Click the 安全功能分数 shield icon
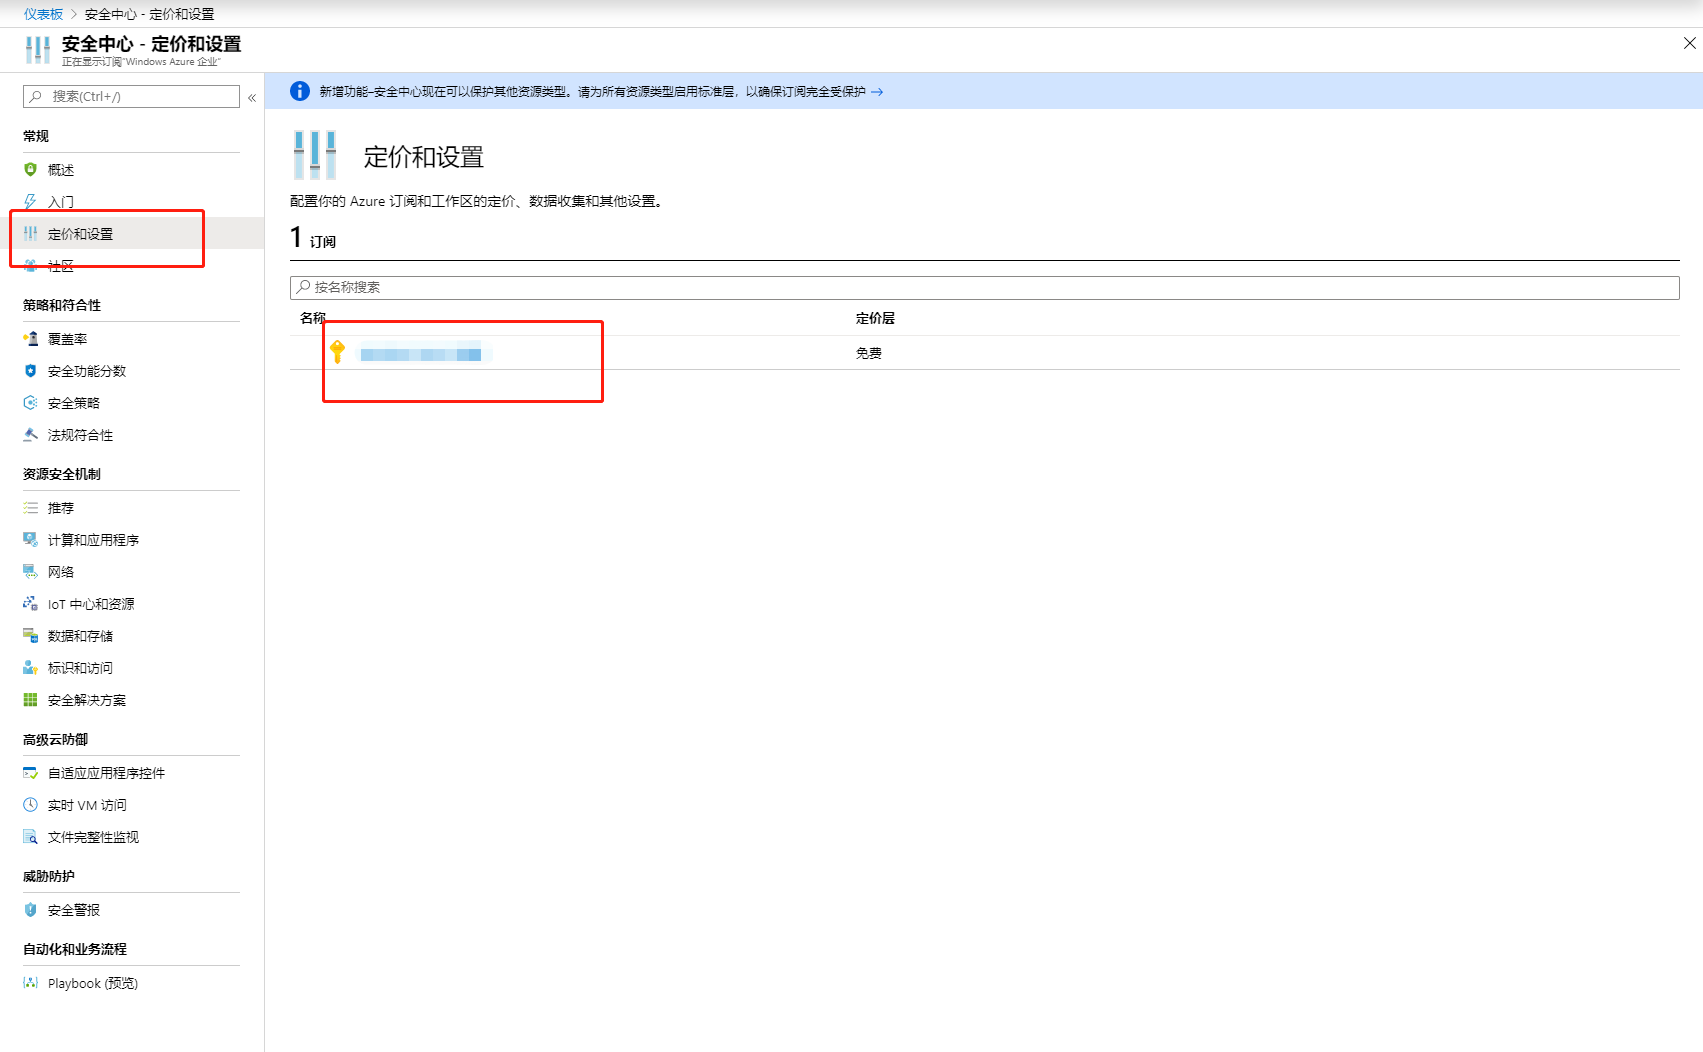Image resolution: width=1703 pixels, height=1052 pixels. [x=30, y=371]
